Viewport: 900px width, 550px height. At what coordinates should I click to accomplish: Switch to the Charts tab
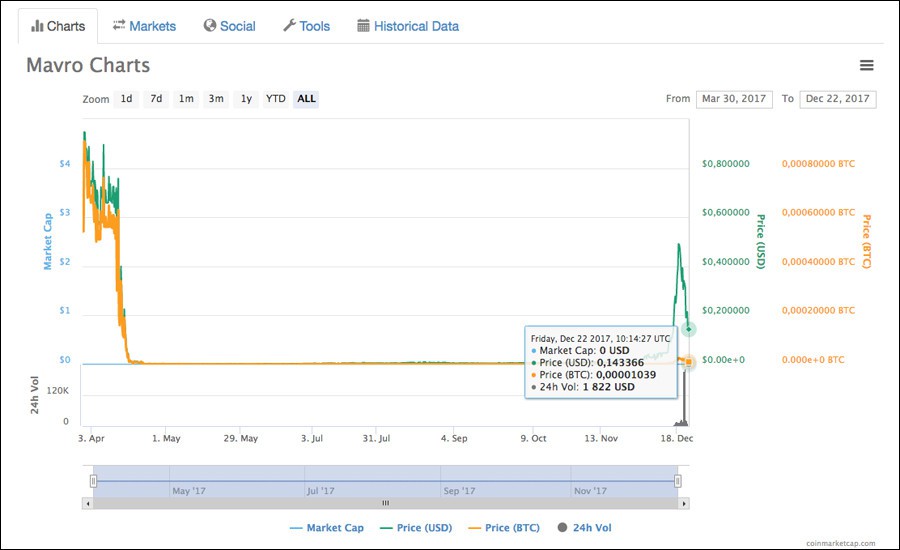click(58, 26)
